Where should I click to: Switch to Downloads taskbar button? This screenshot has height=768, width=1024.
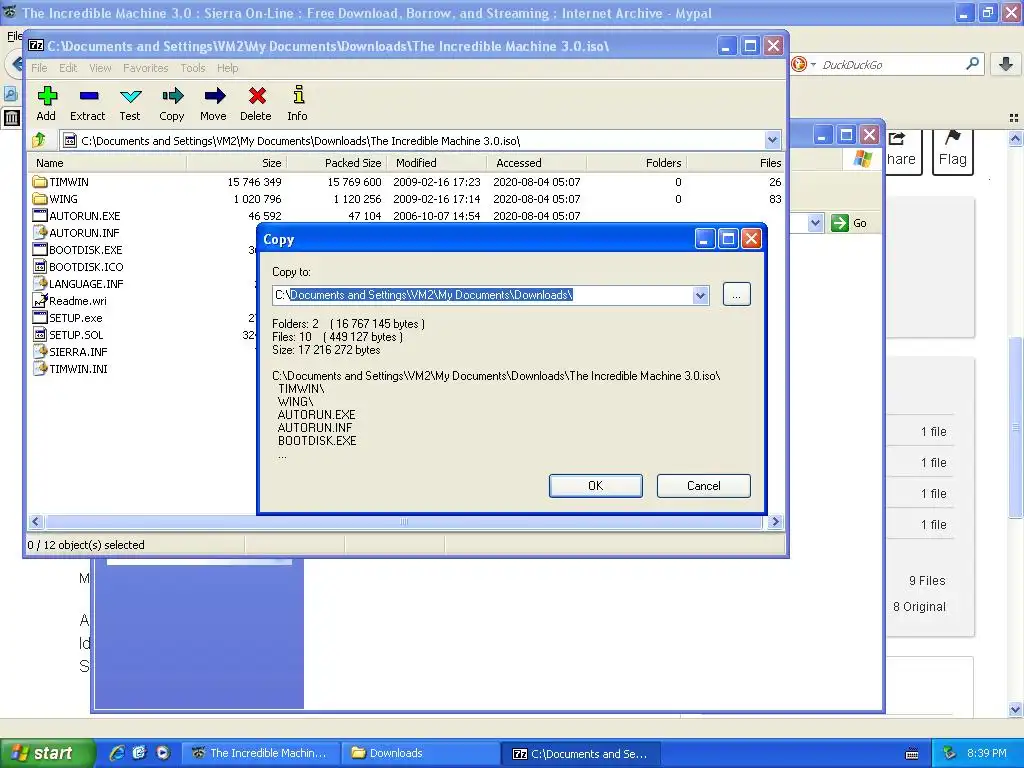[422, 753]
